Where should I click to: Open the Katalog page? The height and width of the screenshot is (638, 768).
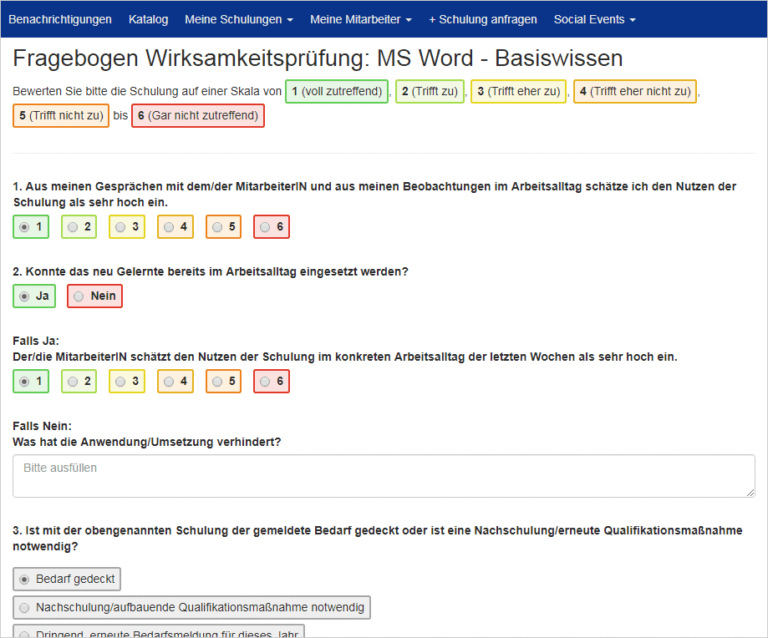click(148, 20)
